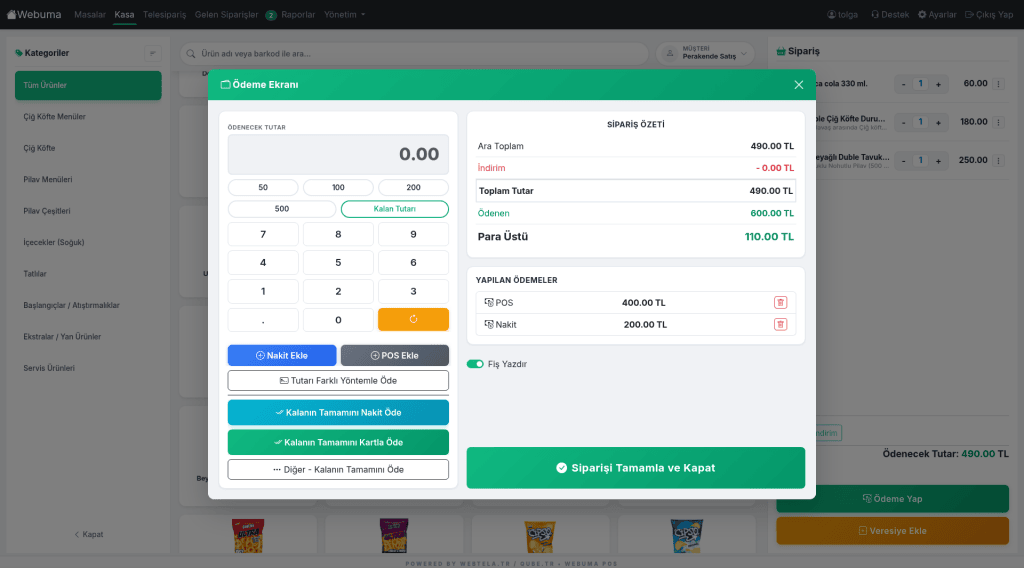Click the Ödenecek Tutar amount field

[x=338, y=155]
